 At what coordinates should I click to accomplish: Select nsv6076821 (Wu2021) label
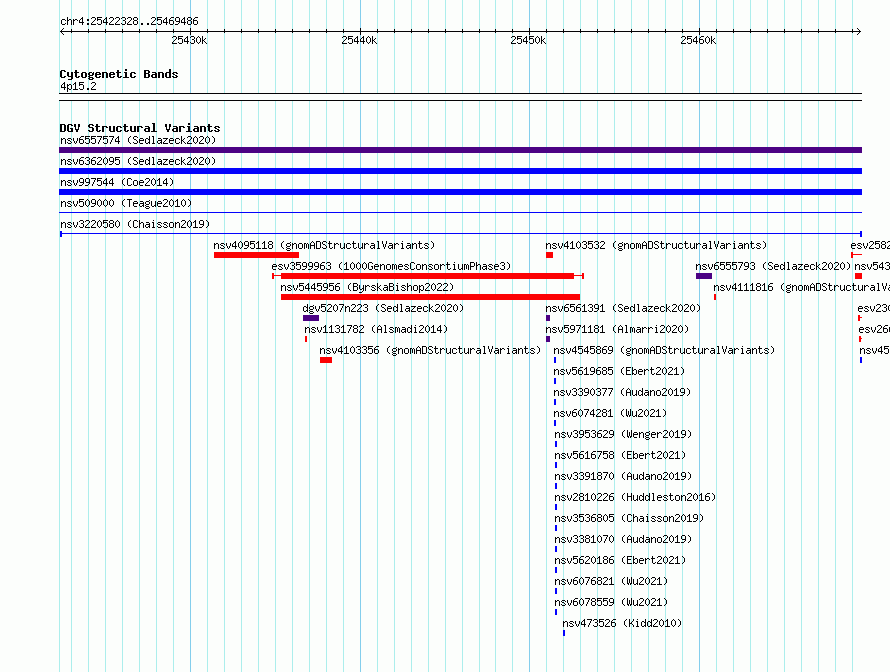[x=611, y=581]
